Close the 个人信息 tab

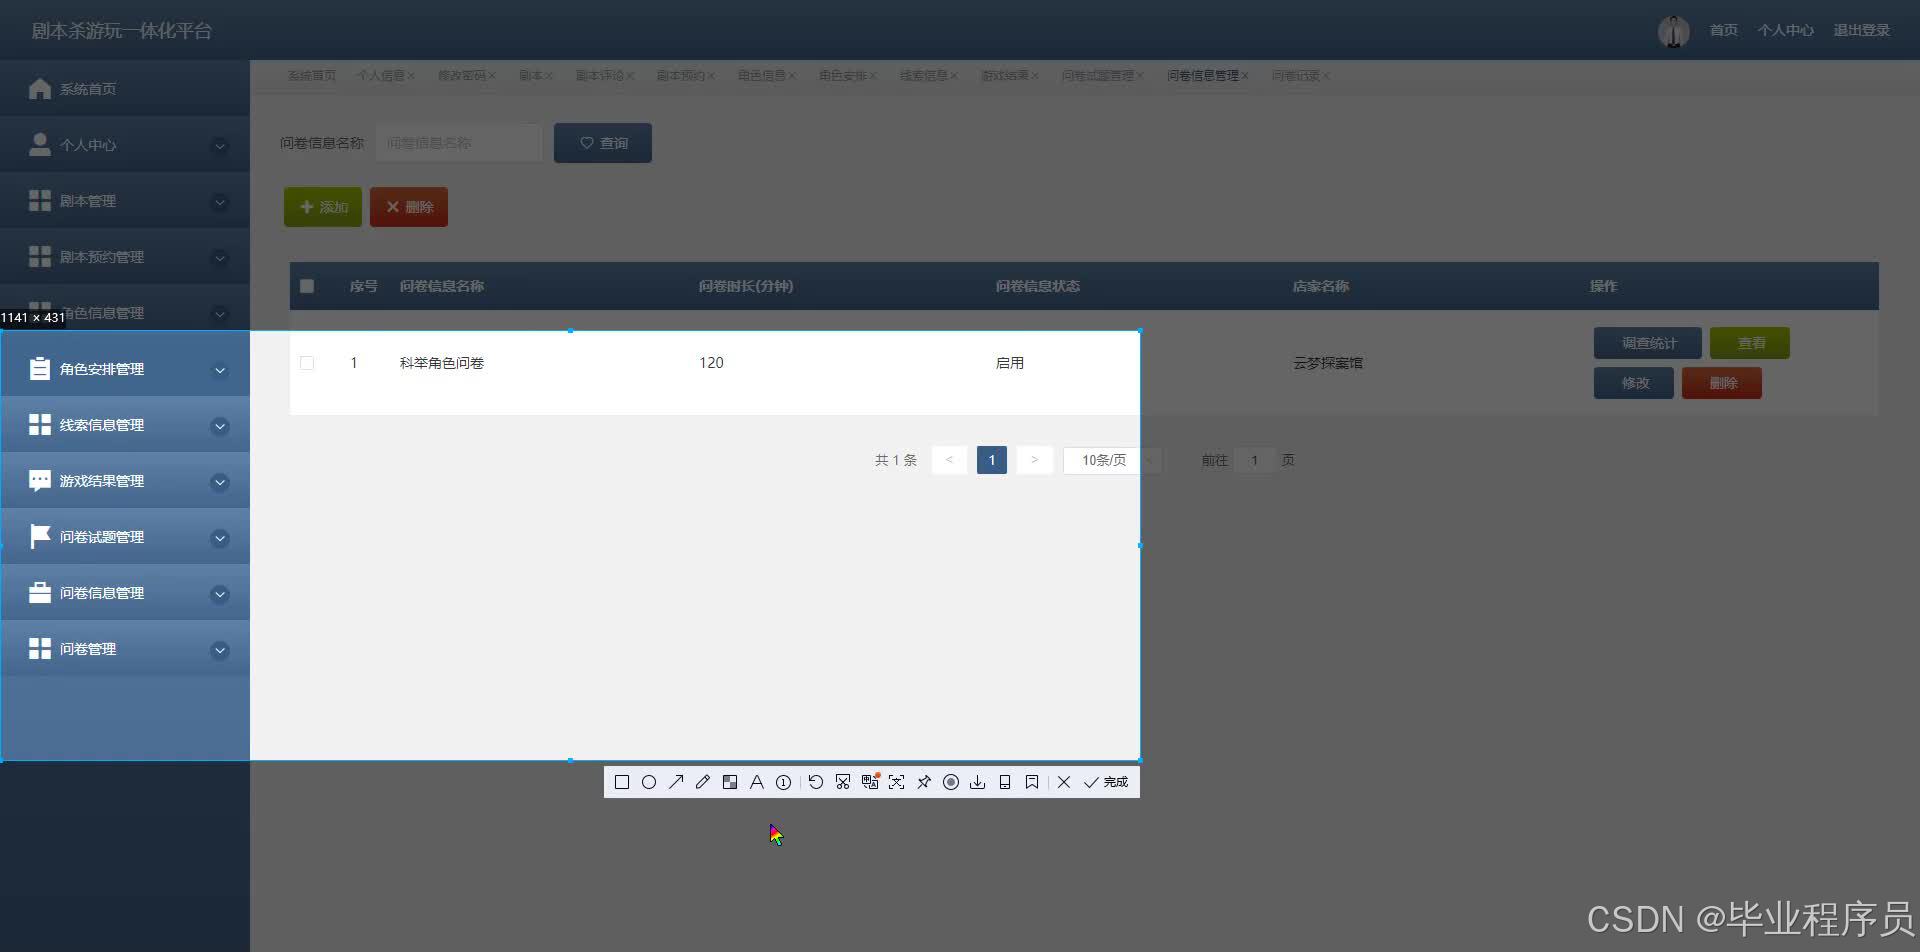pyautogui.click(x=411, y=76)
